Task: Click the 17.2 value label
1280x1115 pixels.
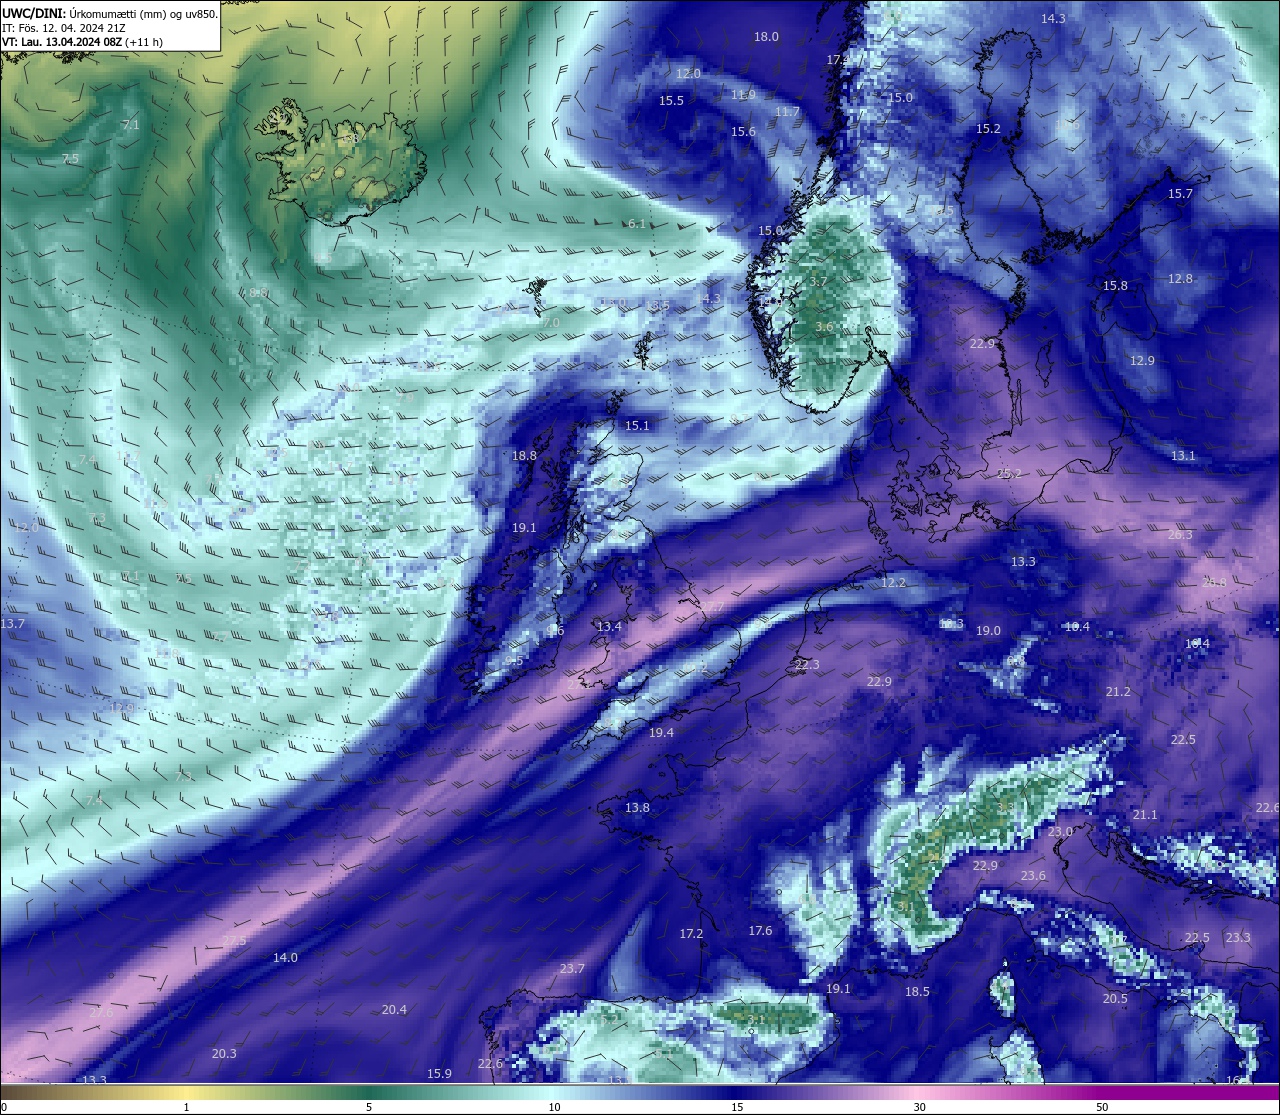Action: coord(691,934)
